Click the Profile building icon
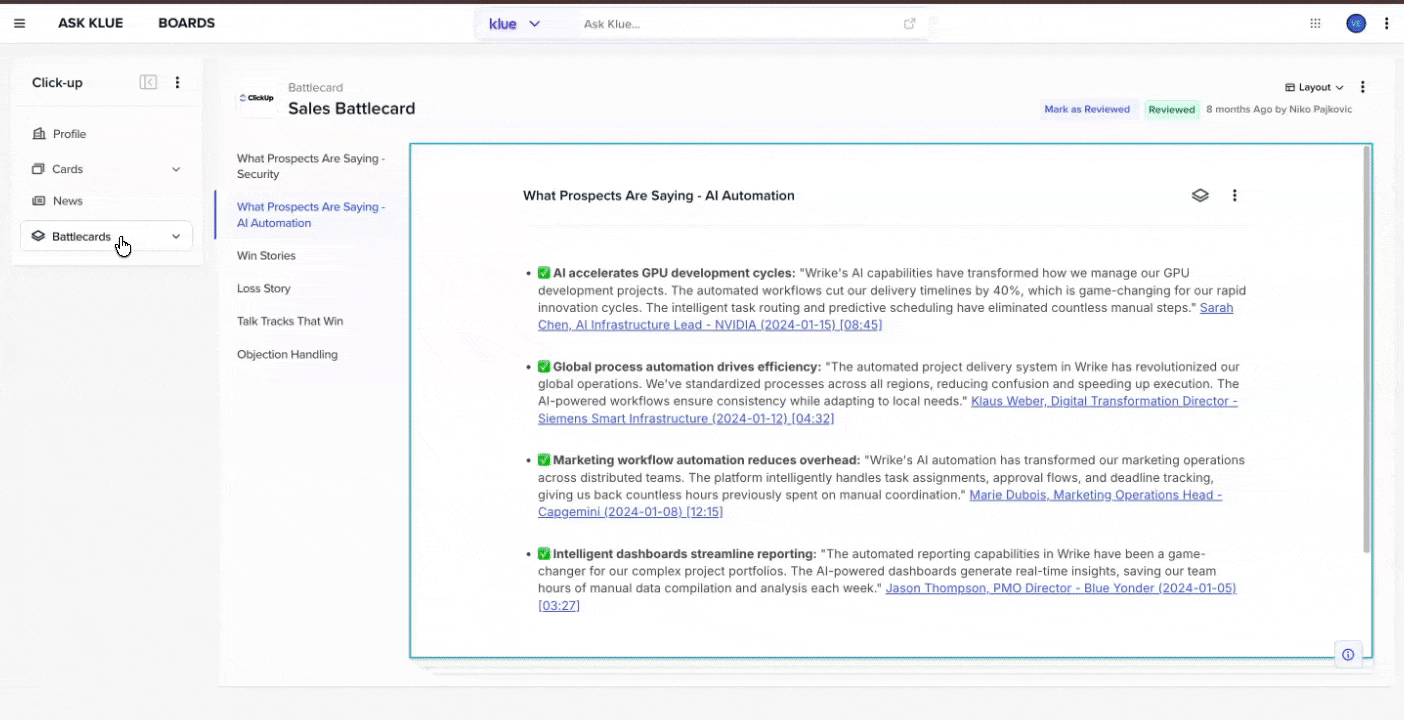Image resolution: width=1404 pixels, height=720 pixels. 39,134
